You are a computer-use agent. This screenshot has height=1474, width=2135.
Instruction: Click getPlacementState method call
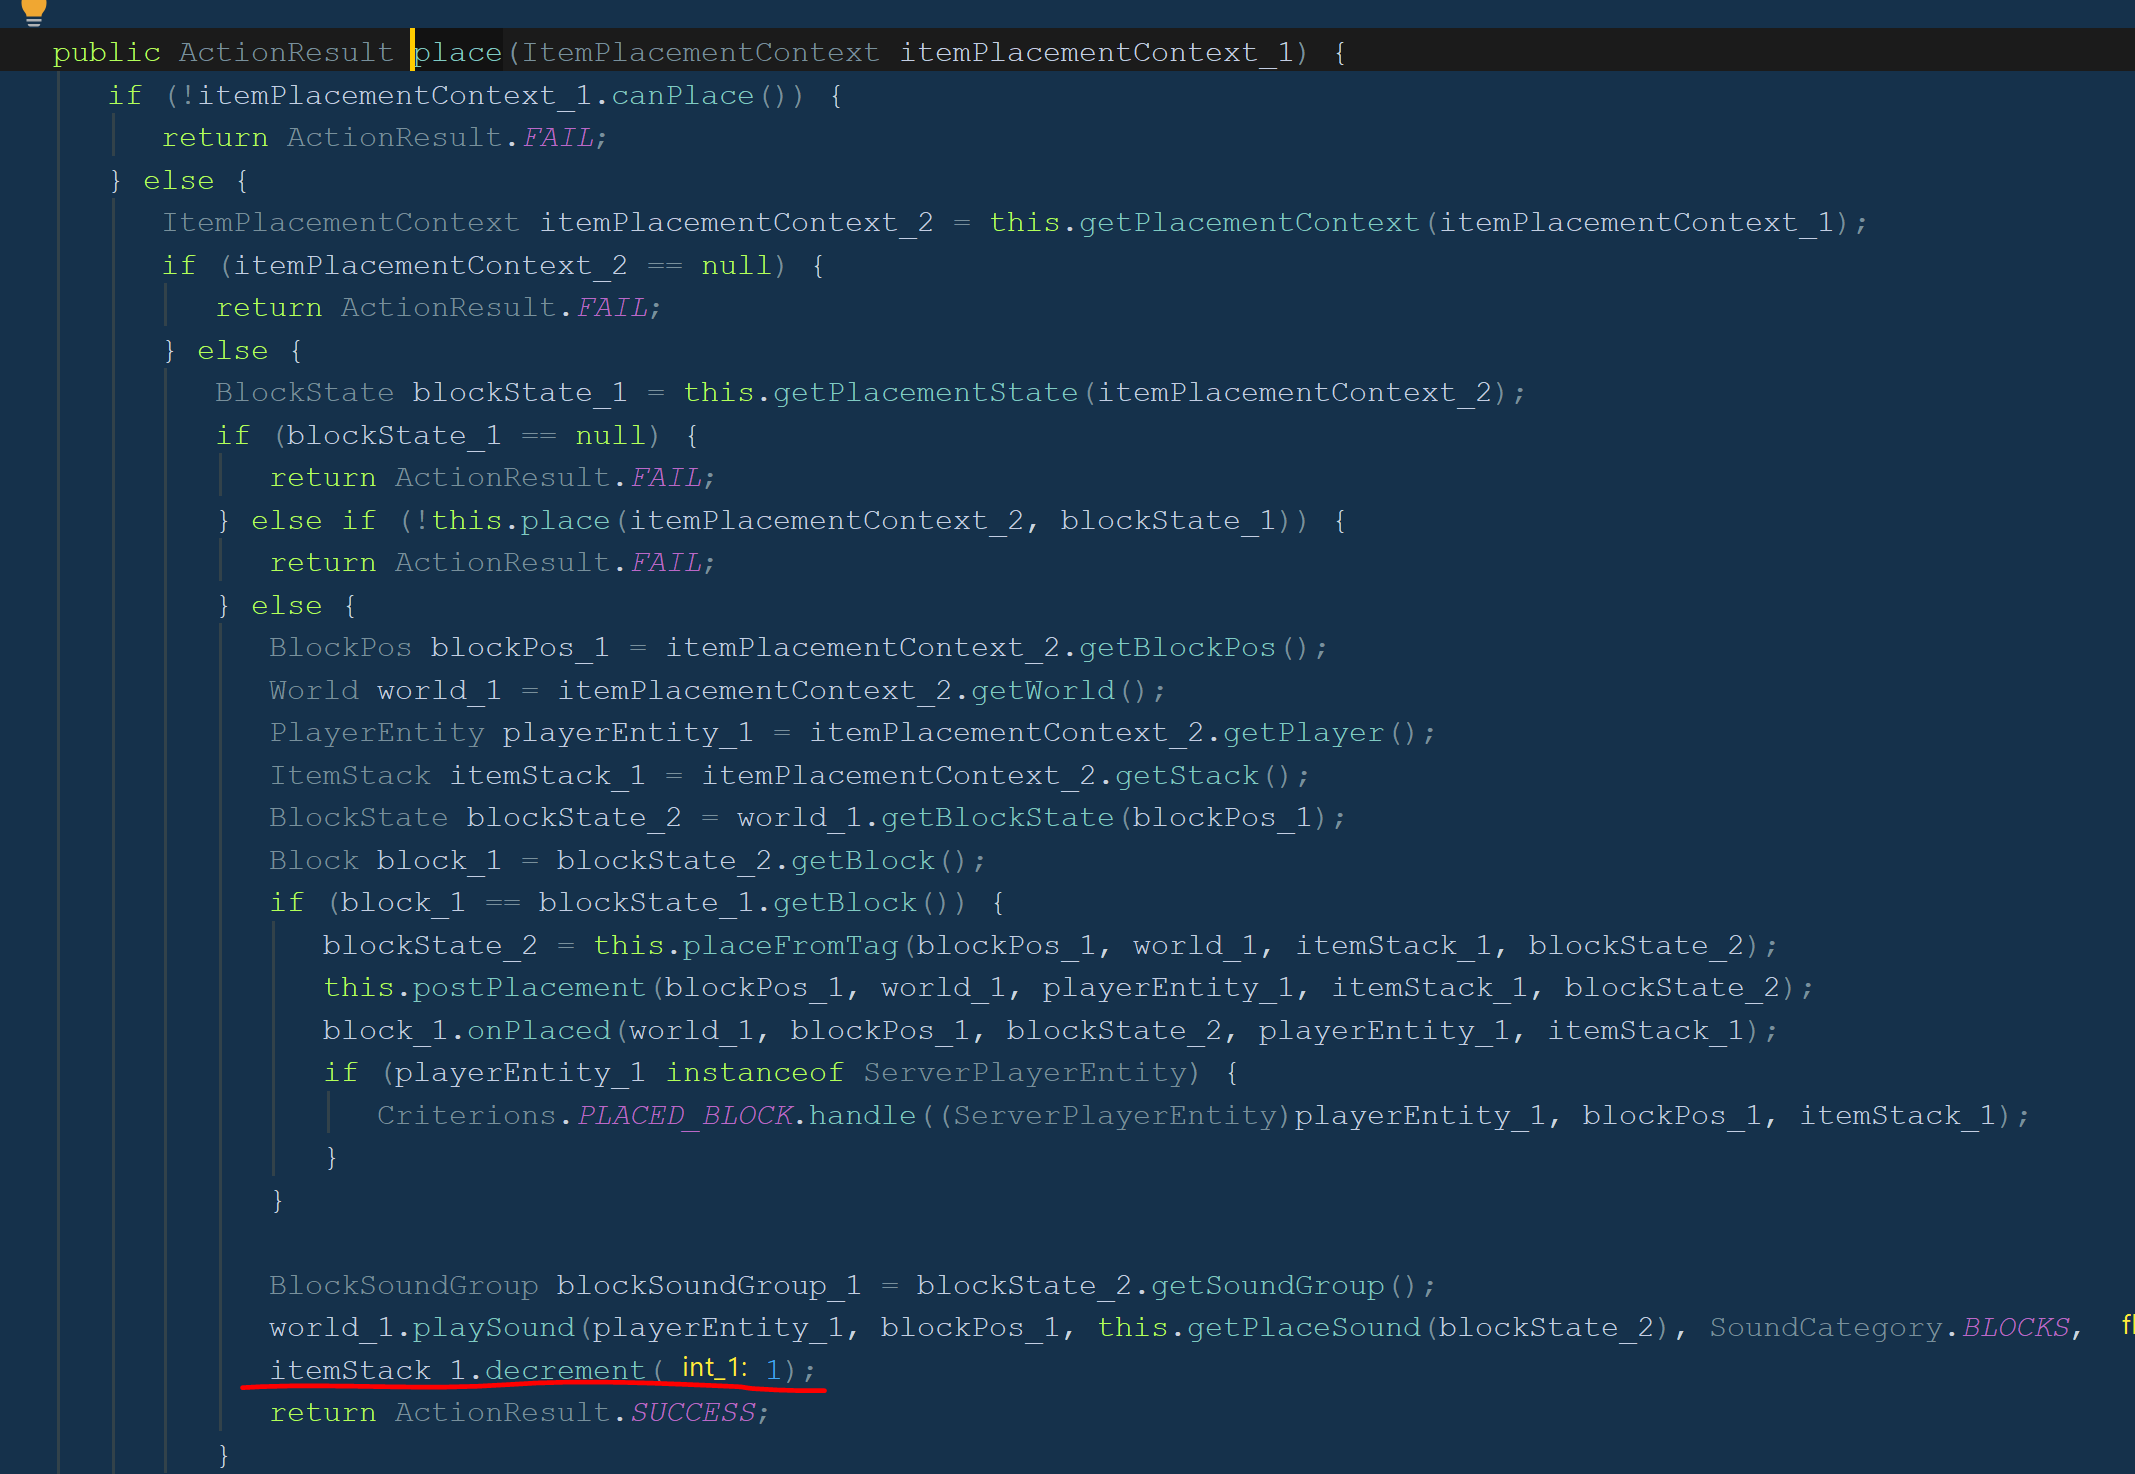[925, 392]
